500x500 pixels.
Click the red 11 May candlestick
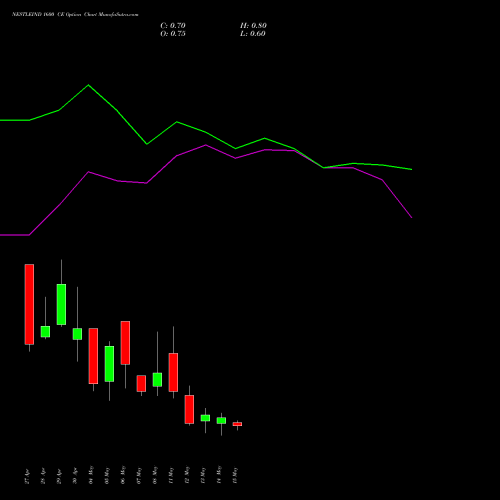pyautogui.click(x=173, y=372)
